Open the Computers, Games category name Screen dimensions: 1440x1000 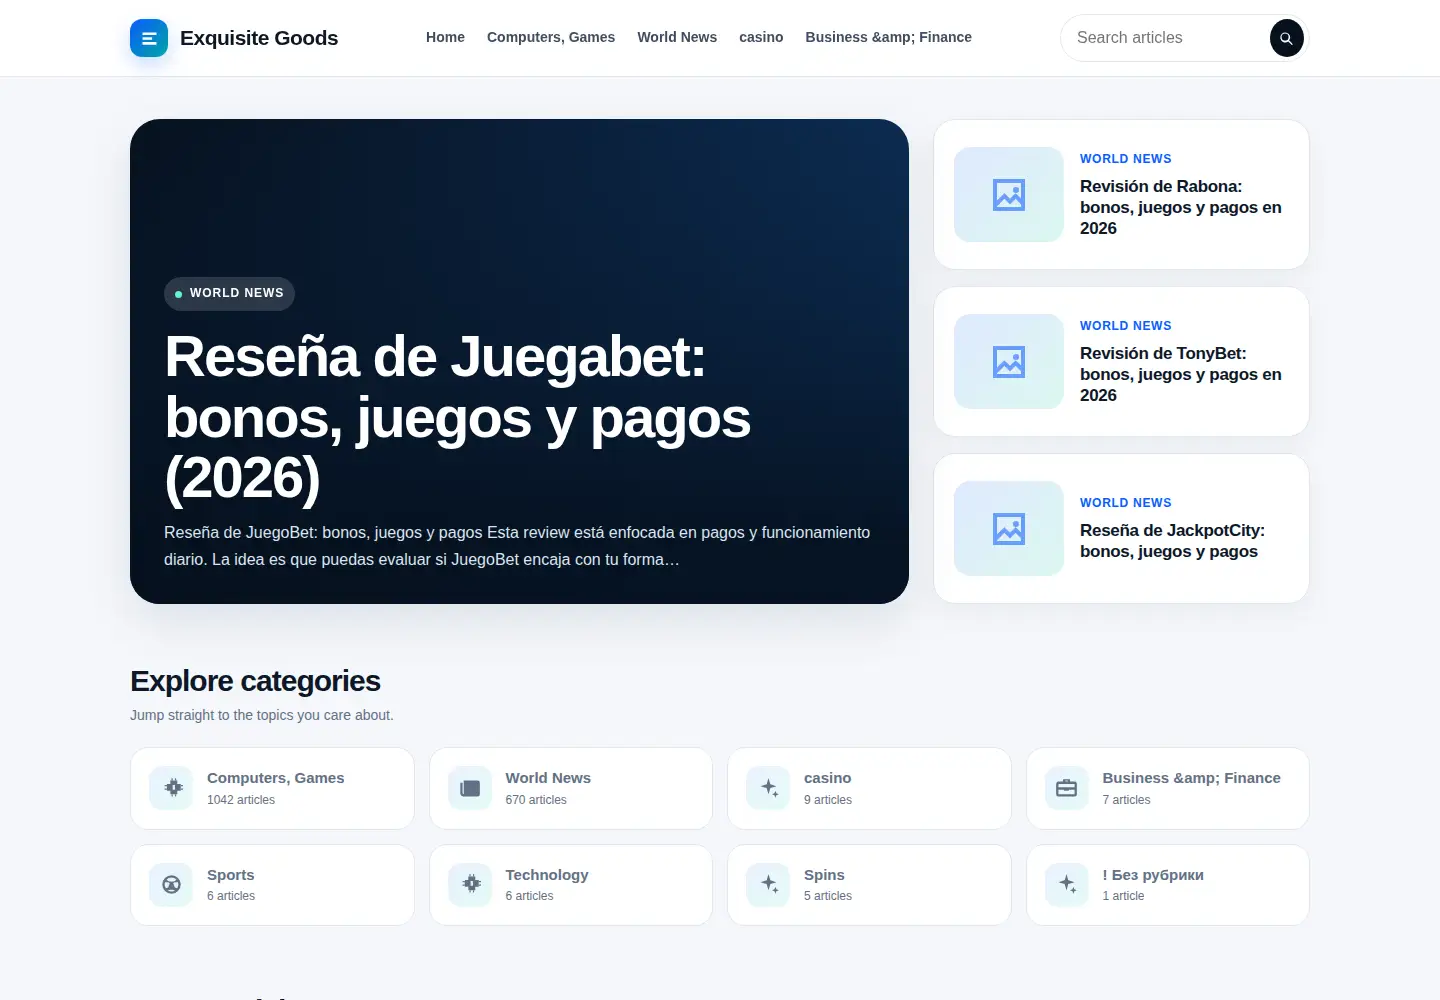pos(275,778)
